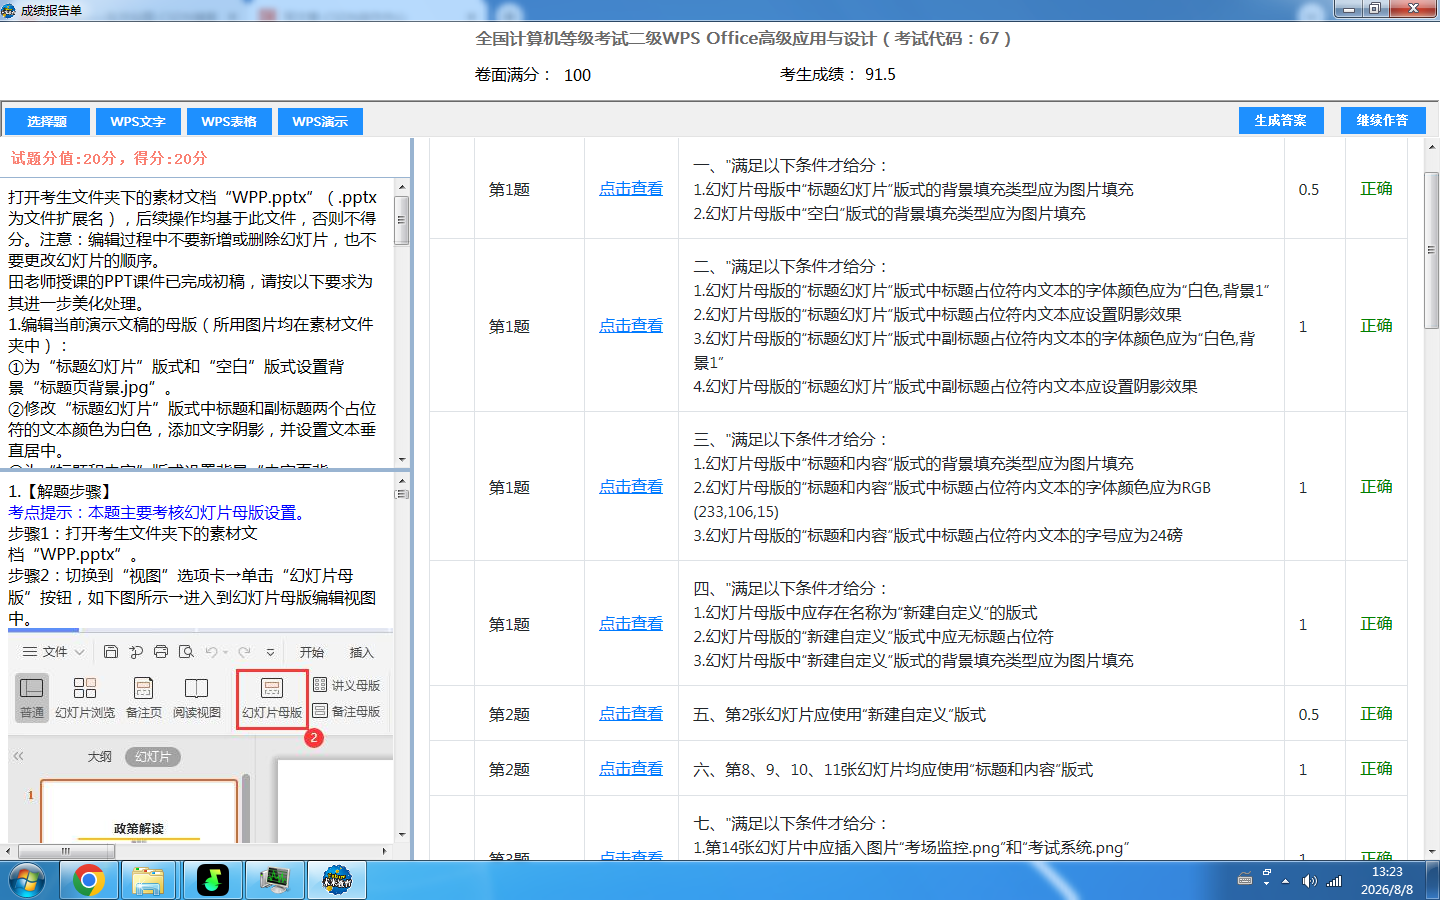
Task: Switch to the WPS文字 tab
Action: [x=138, y=121]
